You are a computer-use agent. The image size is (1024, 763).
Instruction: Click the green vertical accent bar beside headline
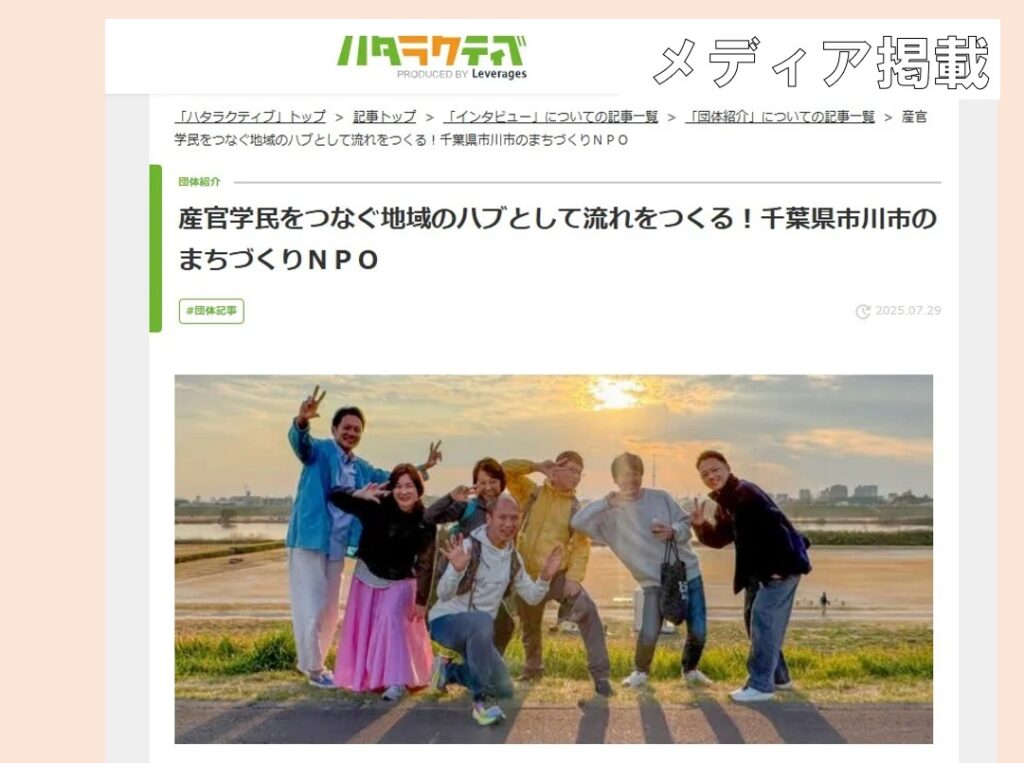pos(155,249)
